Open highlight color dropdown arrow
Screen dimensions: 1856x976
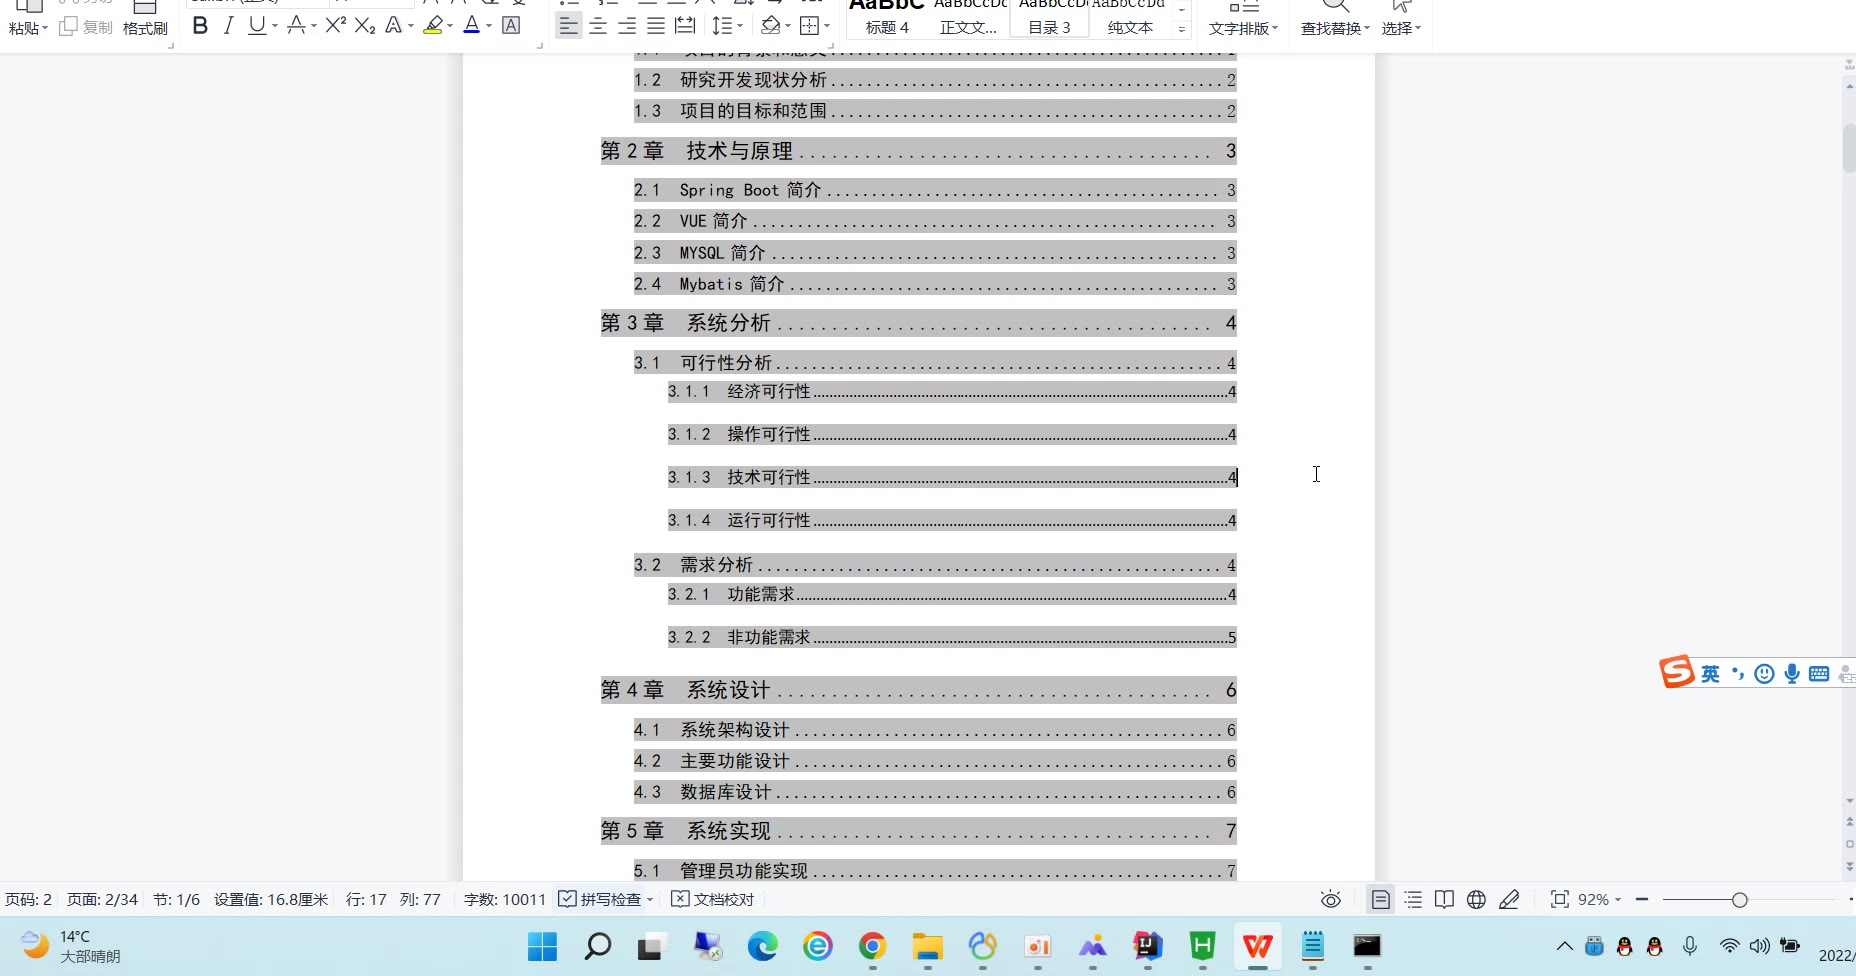coord(450,27)
